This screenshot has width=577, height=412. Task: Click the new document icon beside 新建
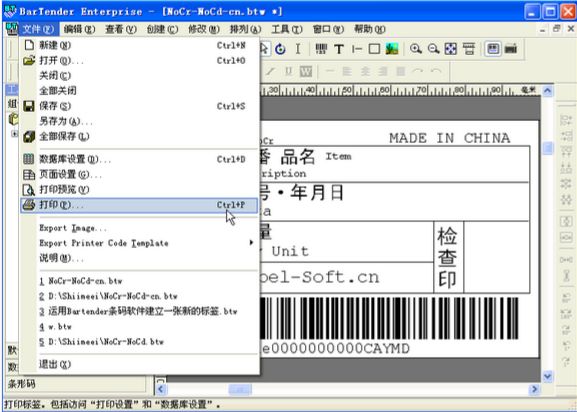29,45
